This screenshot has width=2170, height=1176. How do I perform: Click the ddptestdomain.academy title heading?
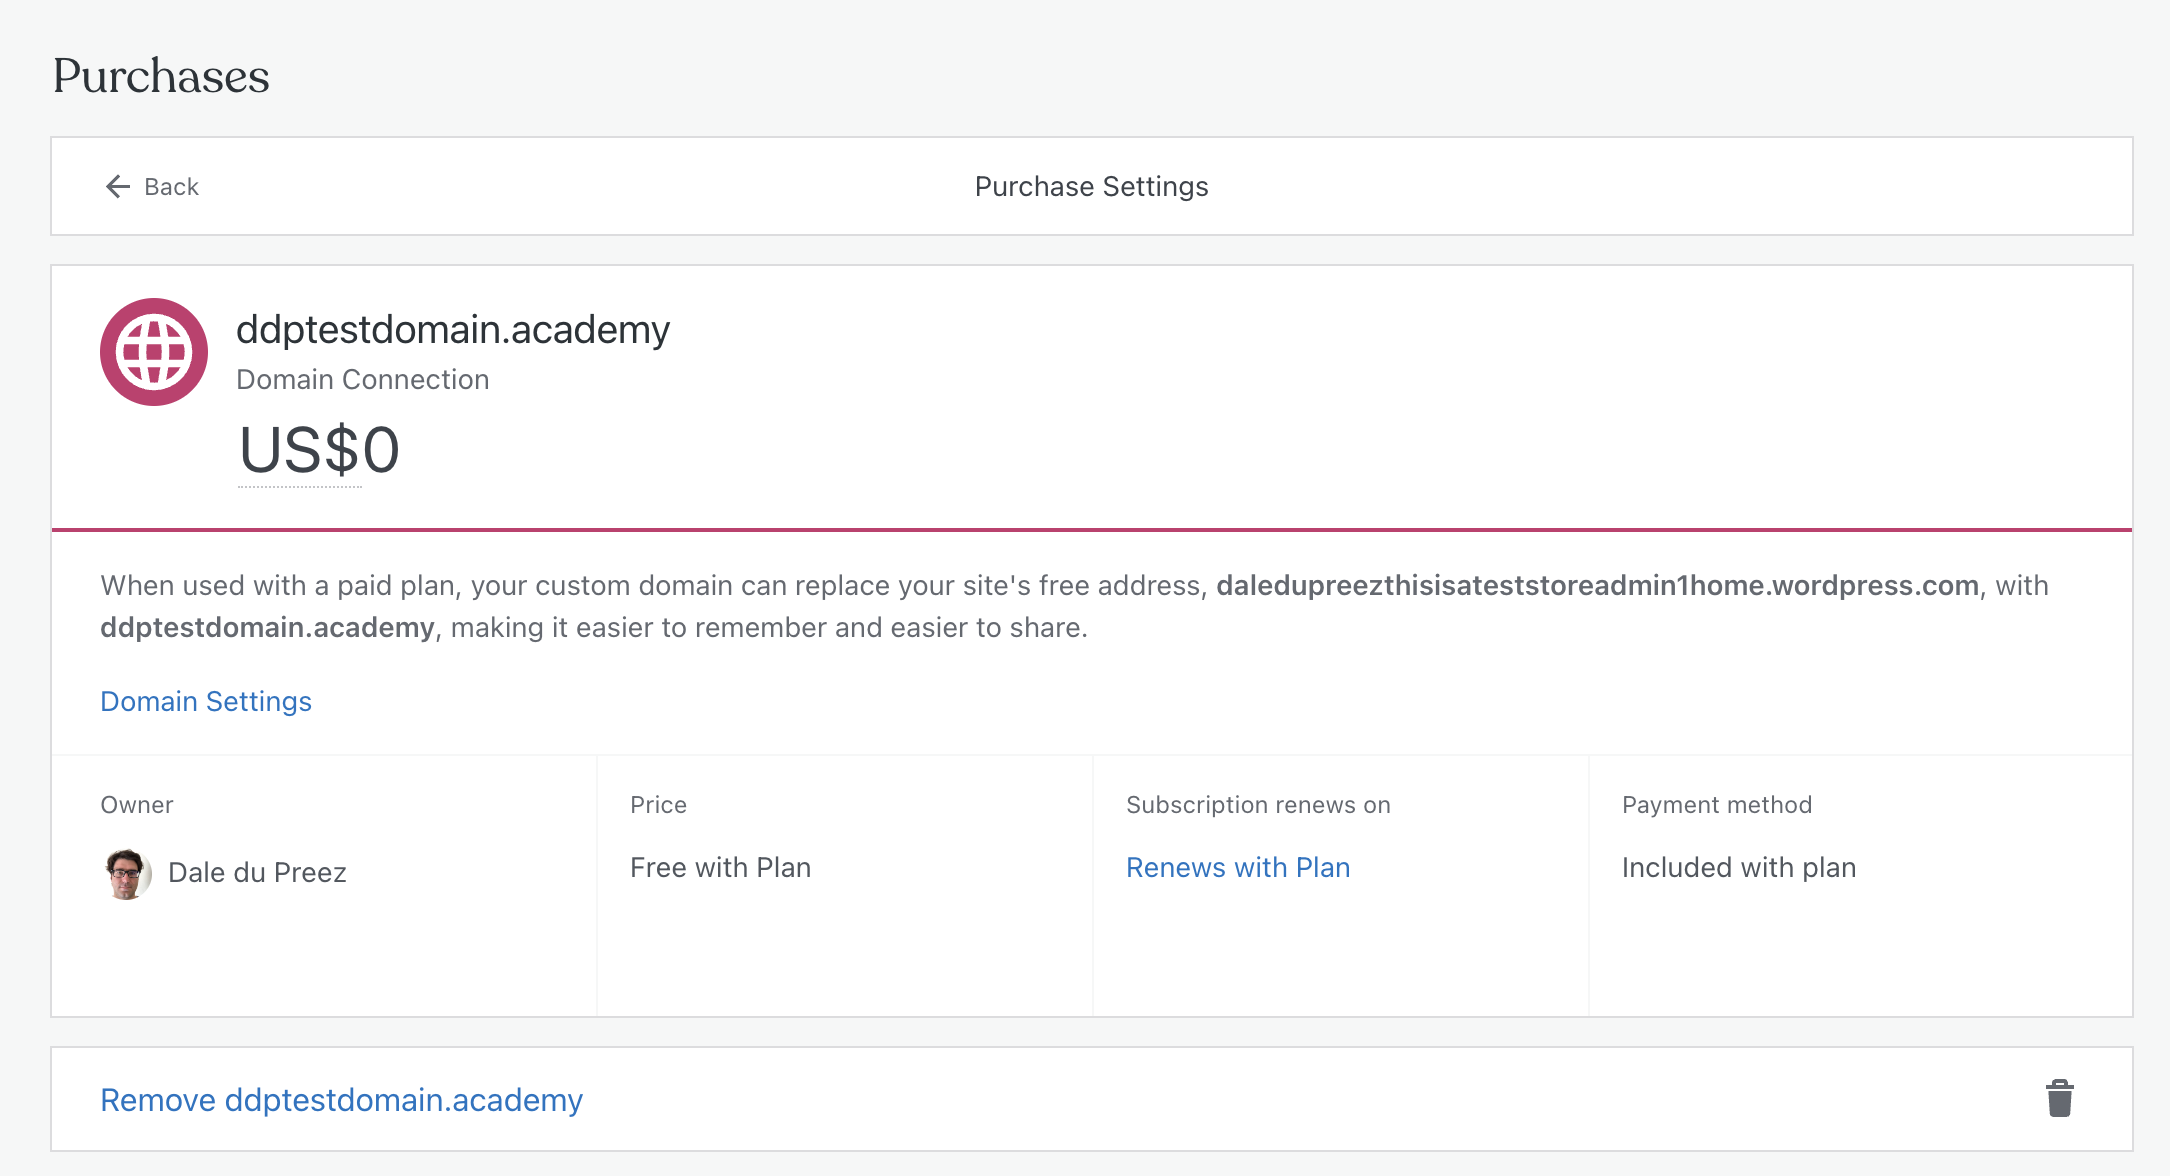(453, 330)
